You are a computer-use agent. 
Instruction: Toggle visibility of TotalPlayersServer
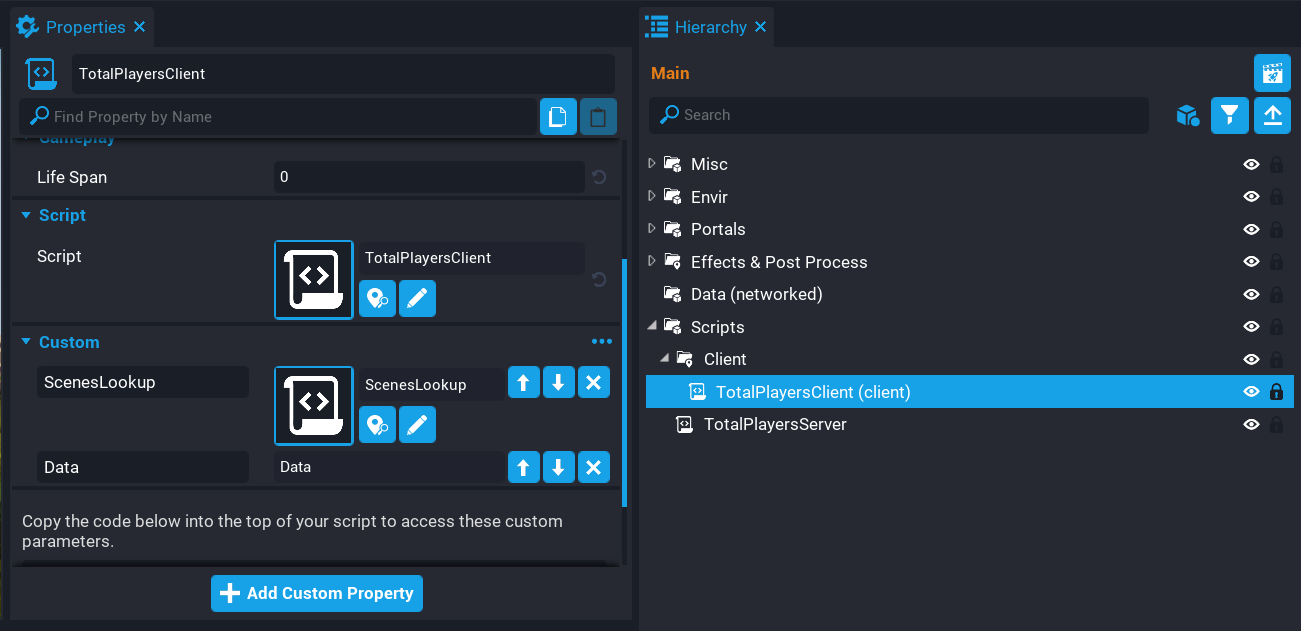[1250, 425]
